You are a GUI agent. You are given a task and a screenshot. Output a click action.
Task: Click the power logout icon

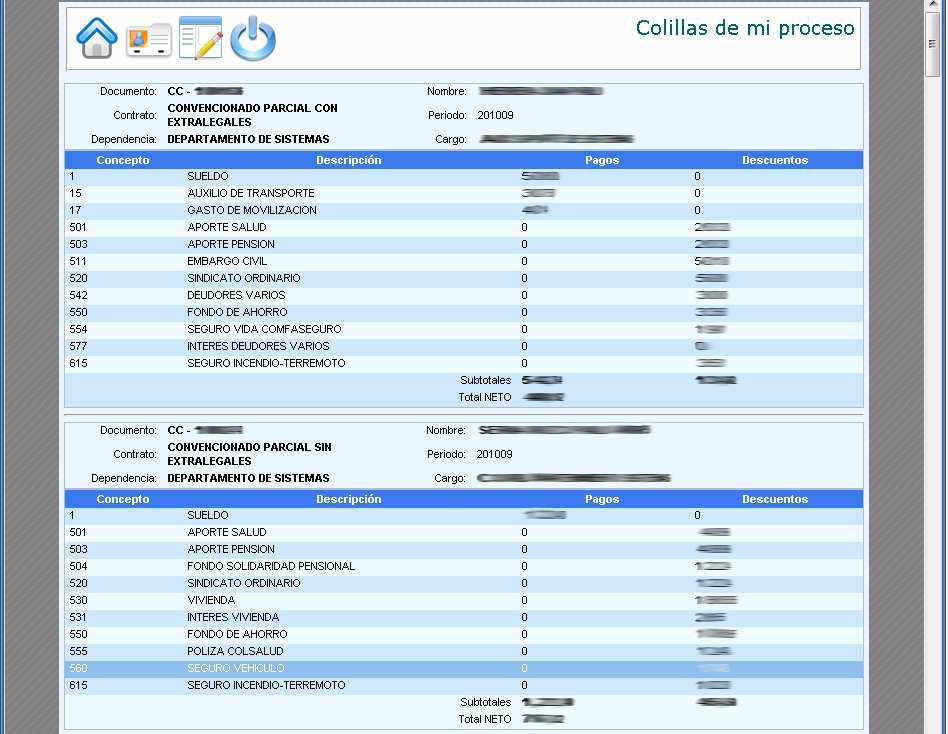pyautogui.click(x=252, y=38)
